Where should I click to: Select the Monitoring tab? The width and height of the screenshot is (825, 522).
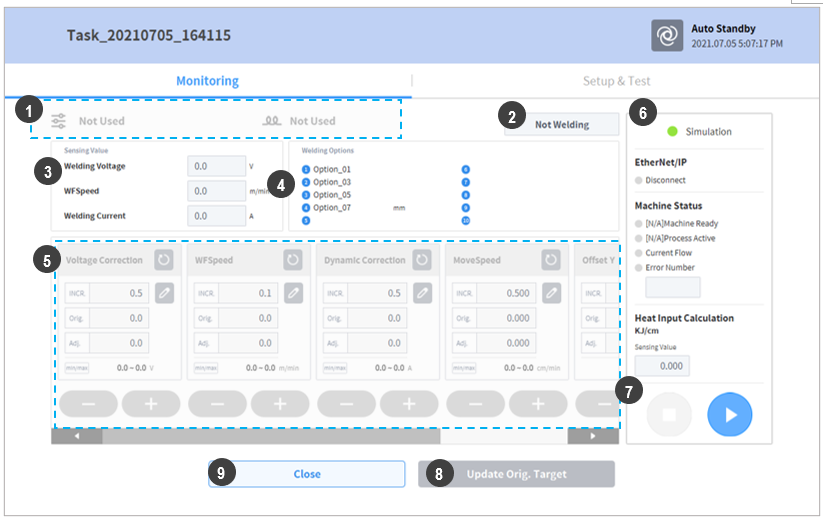[207, 81]
